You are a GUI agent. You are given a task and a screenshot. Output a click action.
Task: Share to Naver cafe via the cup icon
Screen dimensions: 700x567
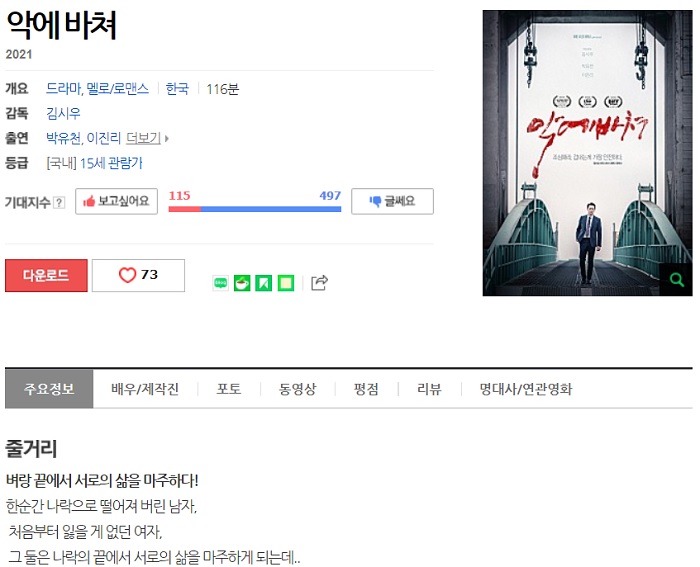pos(242,283)
